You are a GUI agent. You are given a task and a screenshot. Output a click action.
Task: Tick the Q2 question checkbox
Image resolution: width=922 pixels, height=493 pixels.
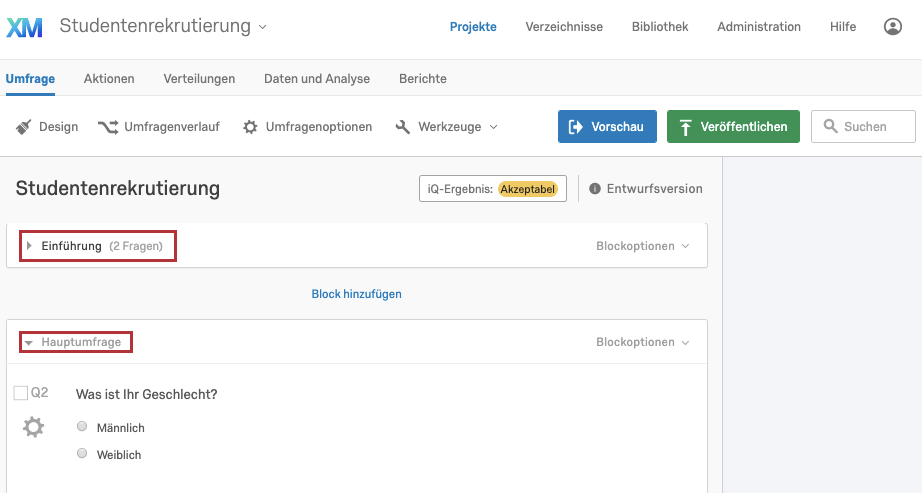point(21,393)
